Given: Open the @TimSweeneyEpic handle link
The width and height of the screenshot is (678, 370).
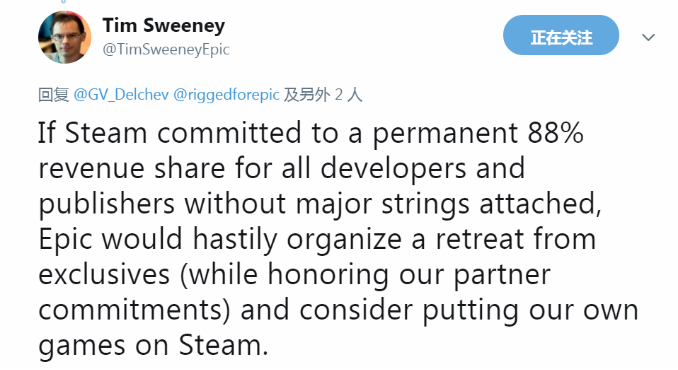Looking at the screenshot, I should click(166, 50).
